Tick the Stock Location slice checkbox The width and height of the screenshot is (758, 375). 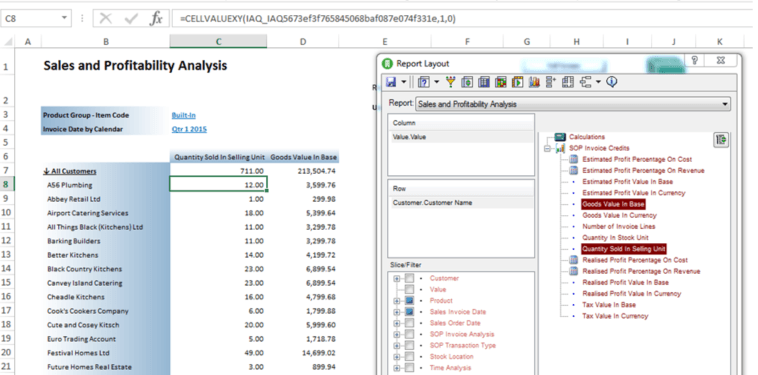[409, 357]
